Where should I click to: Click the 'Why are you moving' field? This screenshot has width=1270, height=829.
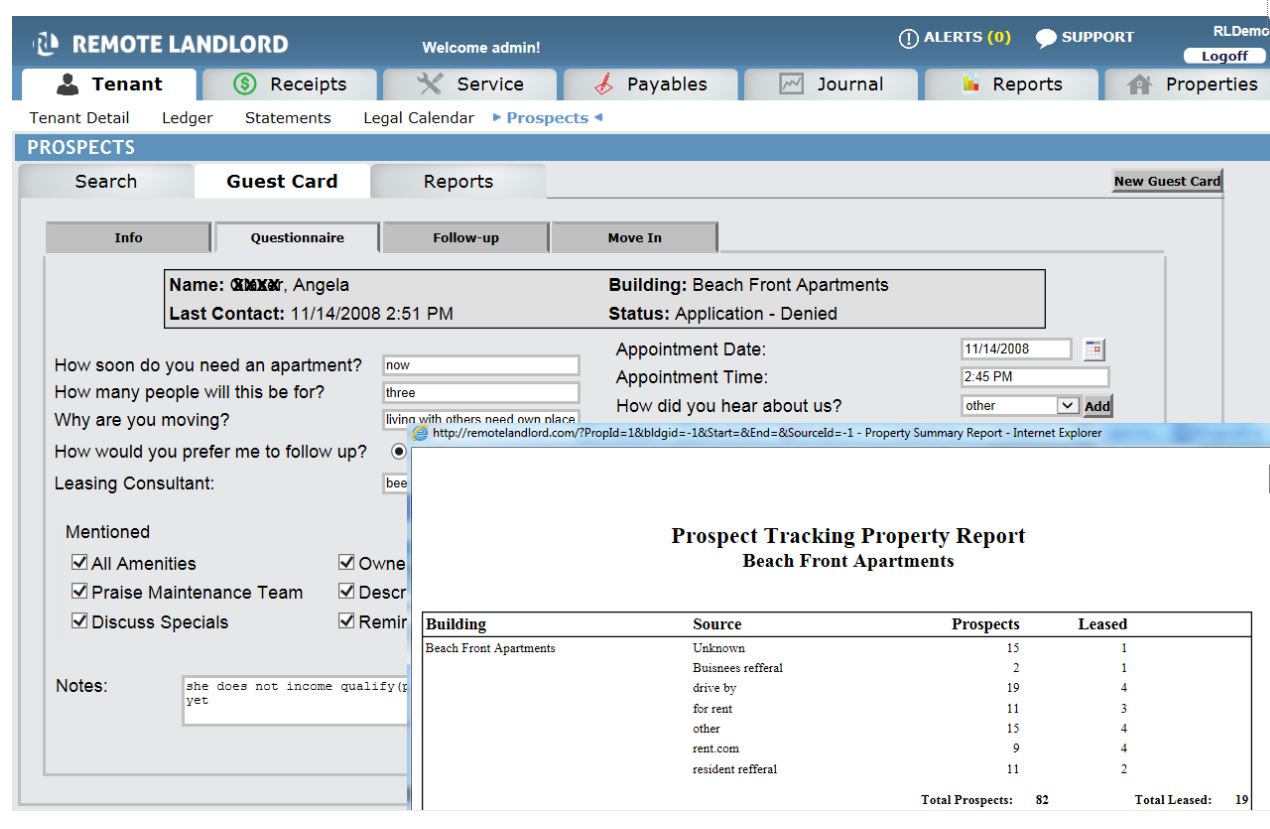click(481, 420)
